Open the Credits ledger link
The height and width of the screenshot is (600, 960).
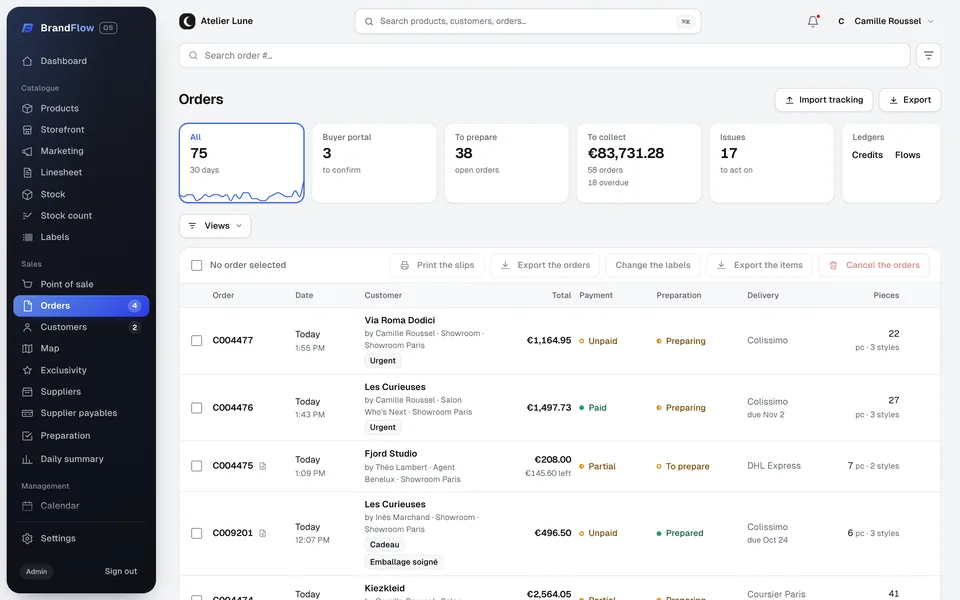(x=867, y=155)
